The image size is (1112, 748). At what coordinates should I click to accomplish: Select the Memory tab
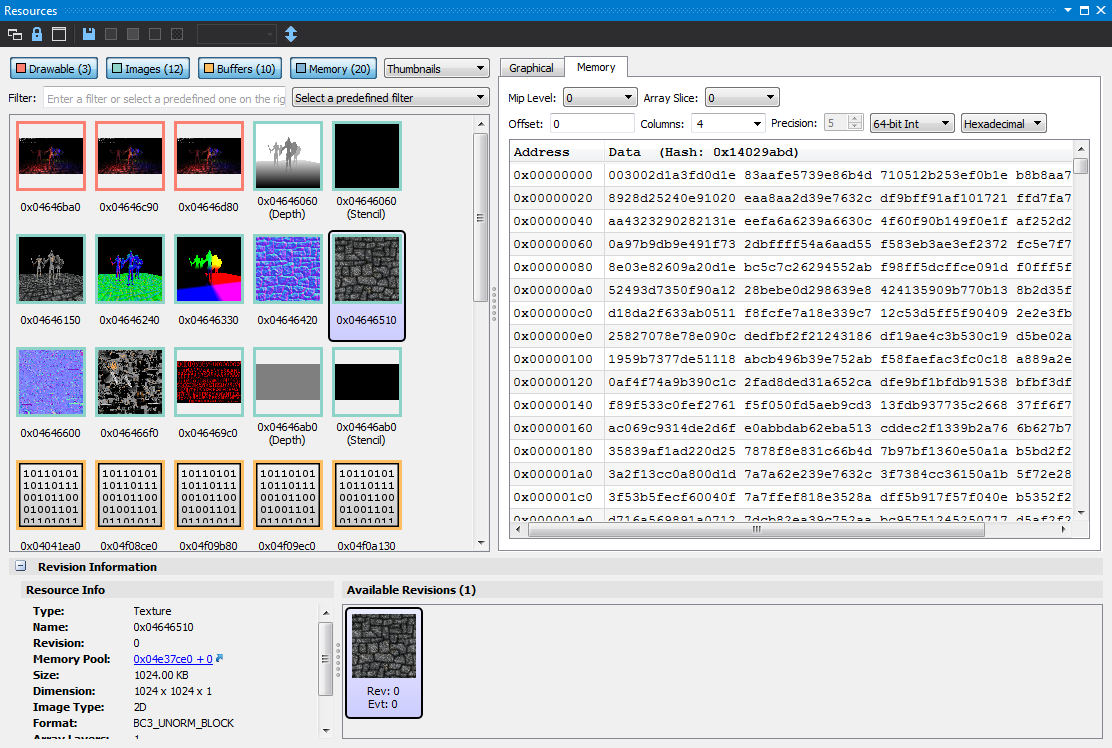596,67
